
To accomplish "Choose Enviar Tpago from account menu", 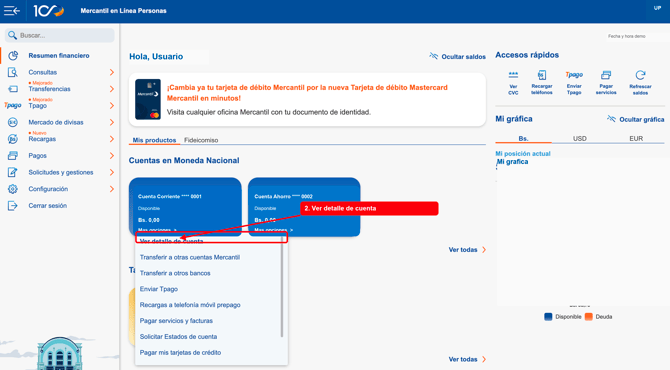I will click(x=159, y=289).
